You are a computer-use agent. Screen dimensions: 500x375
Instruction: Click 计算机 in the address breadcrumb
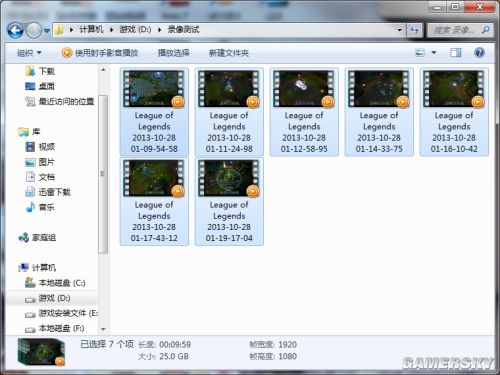91,30
